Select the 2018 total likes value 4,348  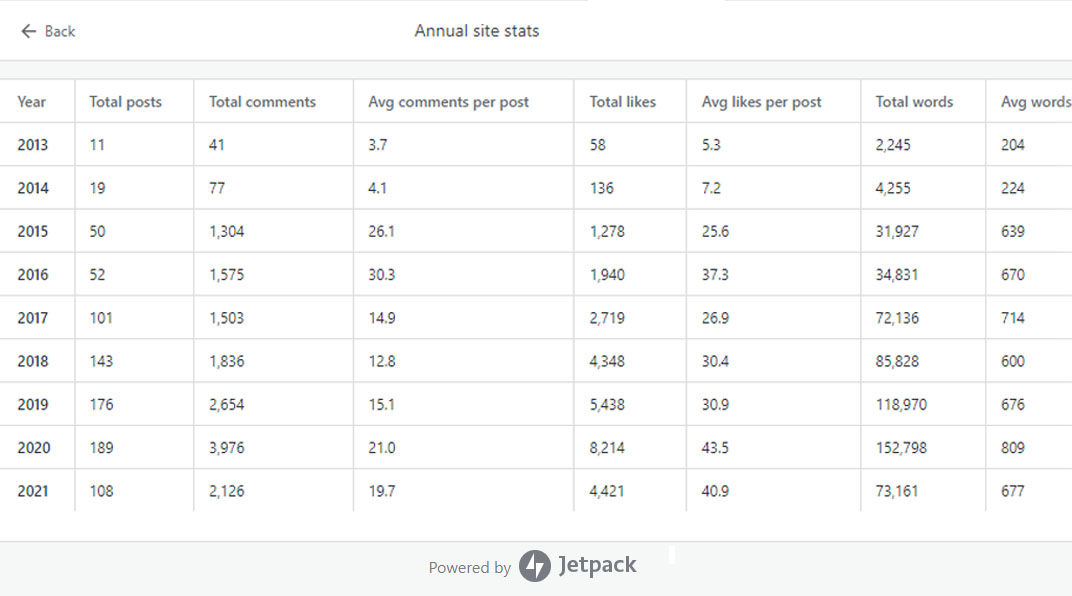607,361
